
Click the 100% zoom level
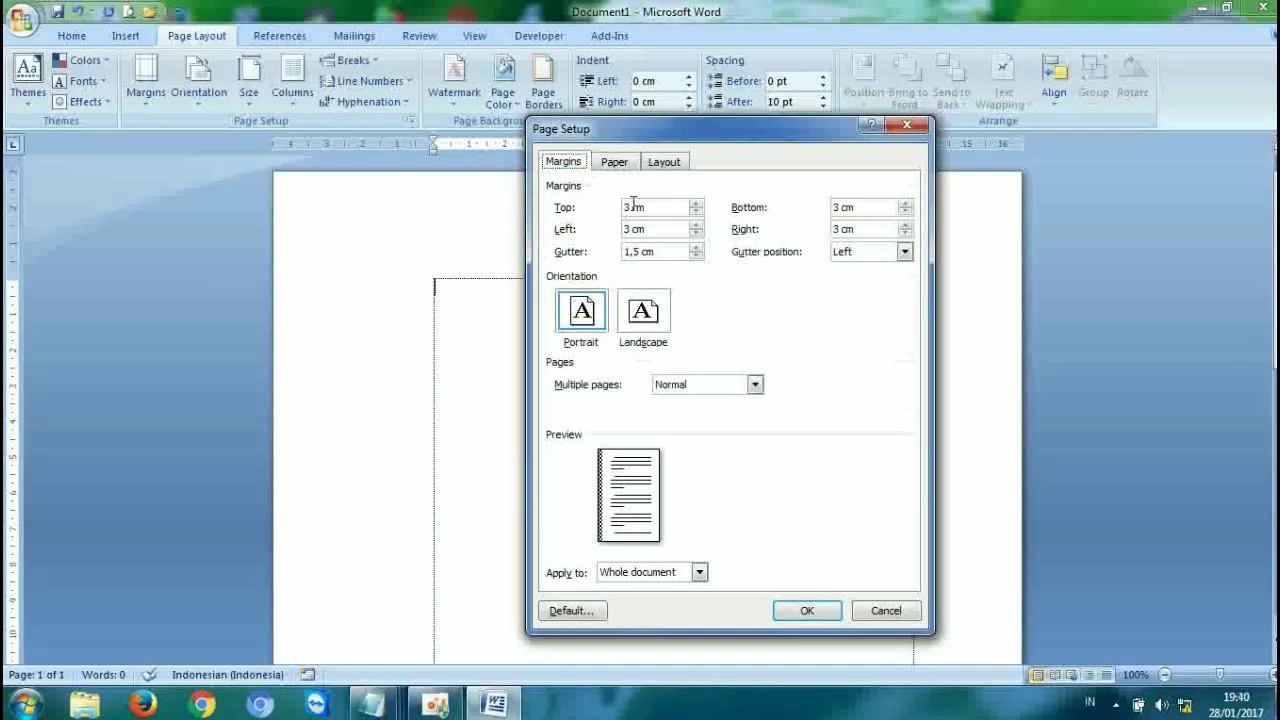pos(1135,675)
